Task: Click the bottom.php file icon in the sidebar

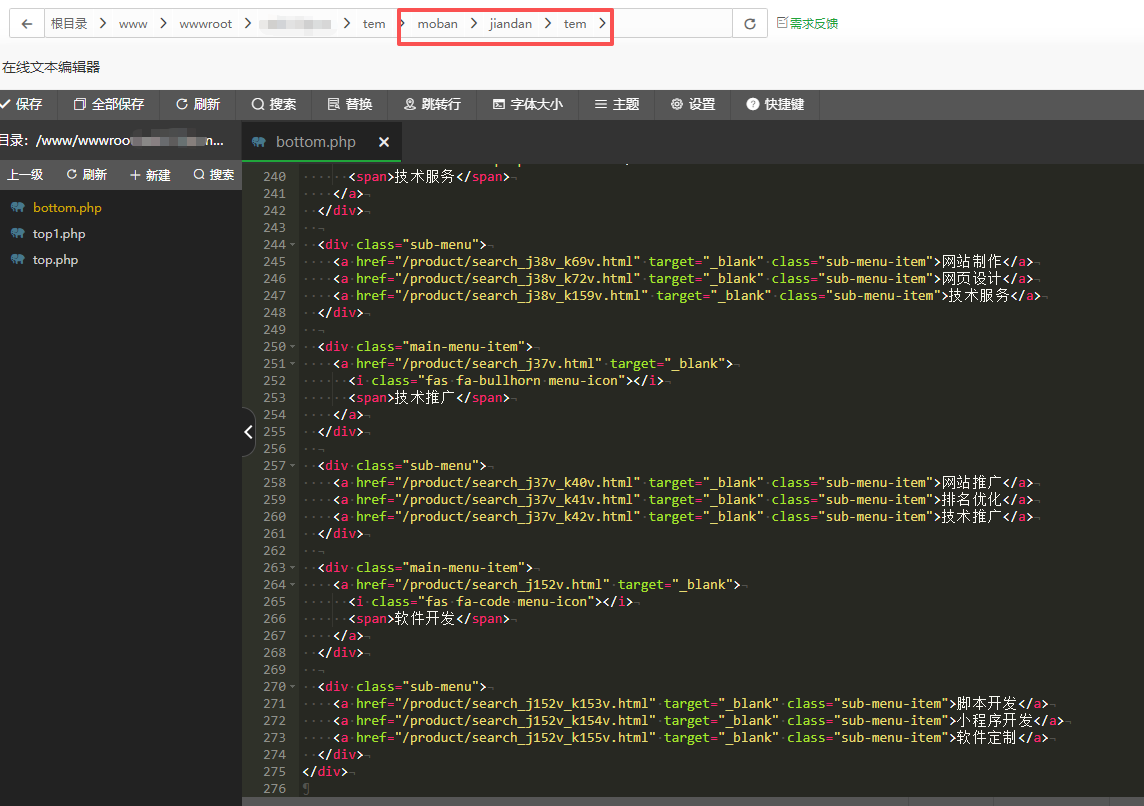Action: coord(18,208)
